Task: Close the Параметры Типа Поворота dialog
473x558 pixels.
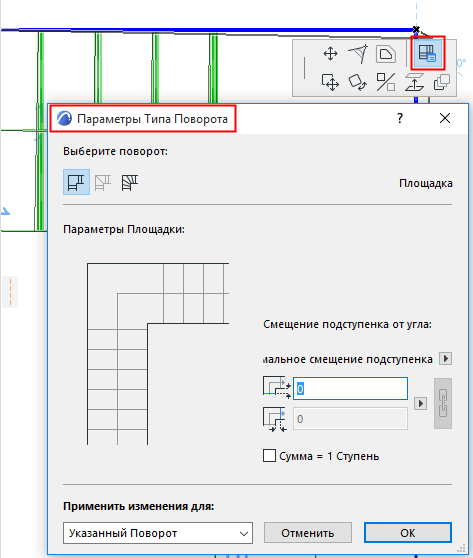Action: coord(445,118)
